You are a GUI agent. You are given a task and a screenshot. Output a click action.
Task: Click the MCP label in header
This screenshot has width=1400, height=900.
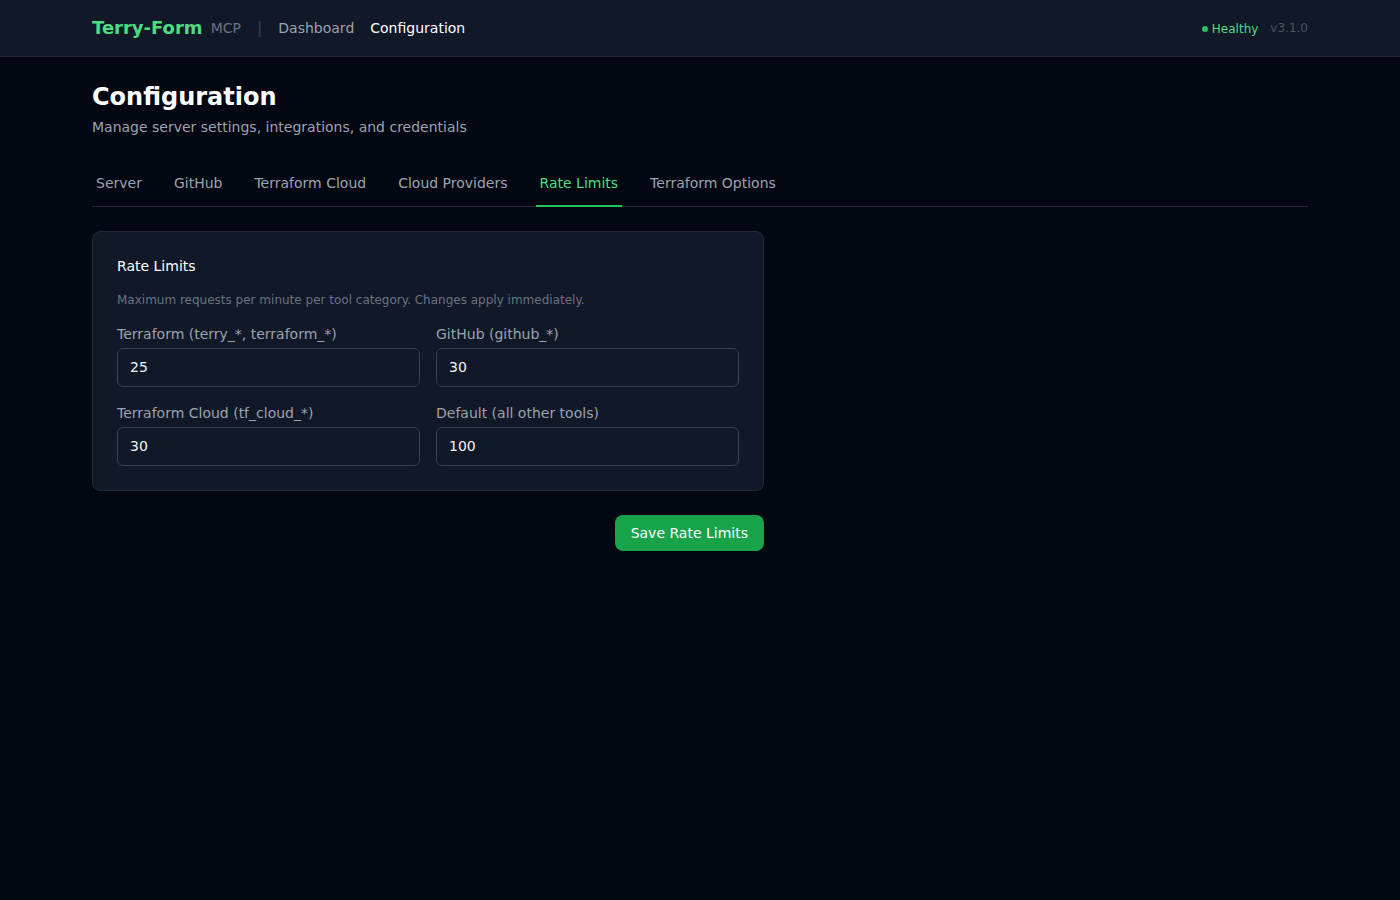tap(226, 28)
